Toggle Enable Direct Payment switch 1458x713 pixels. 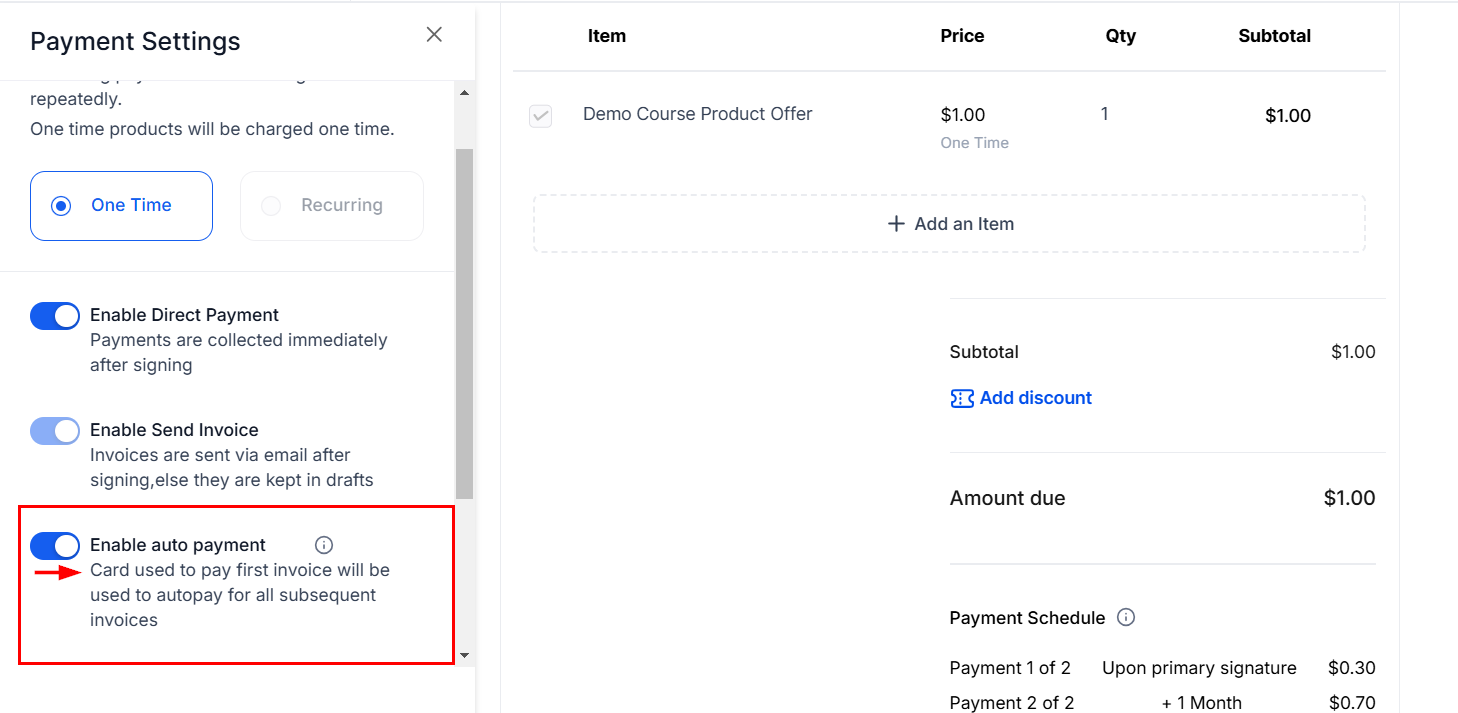tap(55, 316)
